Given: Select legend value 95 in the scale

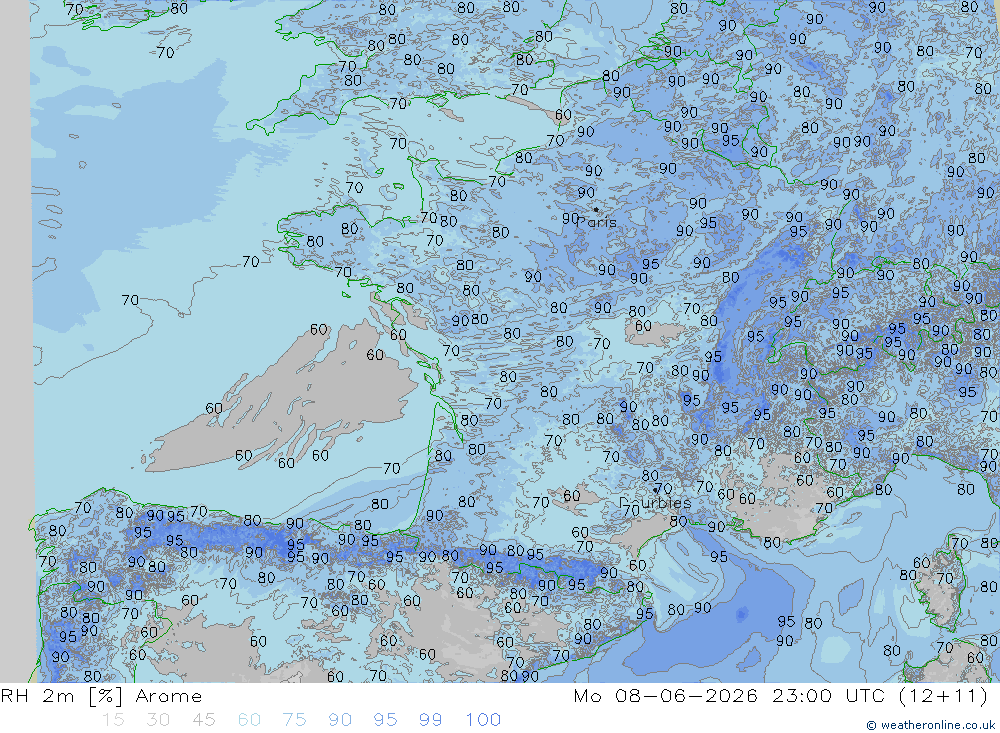Looking at the screenshot, I should coord(385,720).
